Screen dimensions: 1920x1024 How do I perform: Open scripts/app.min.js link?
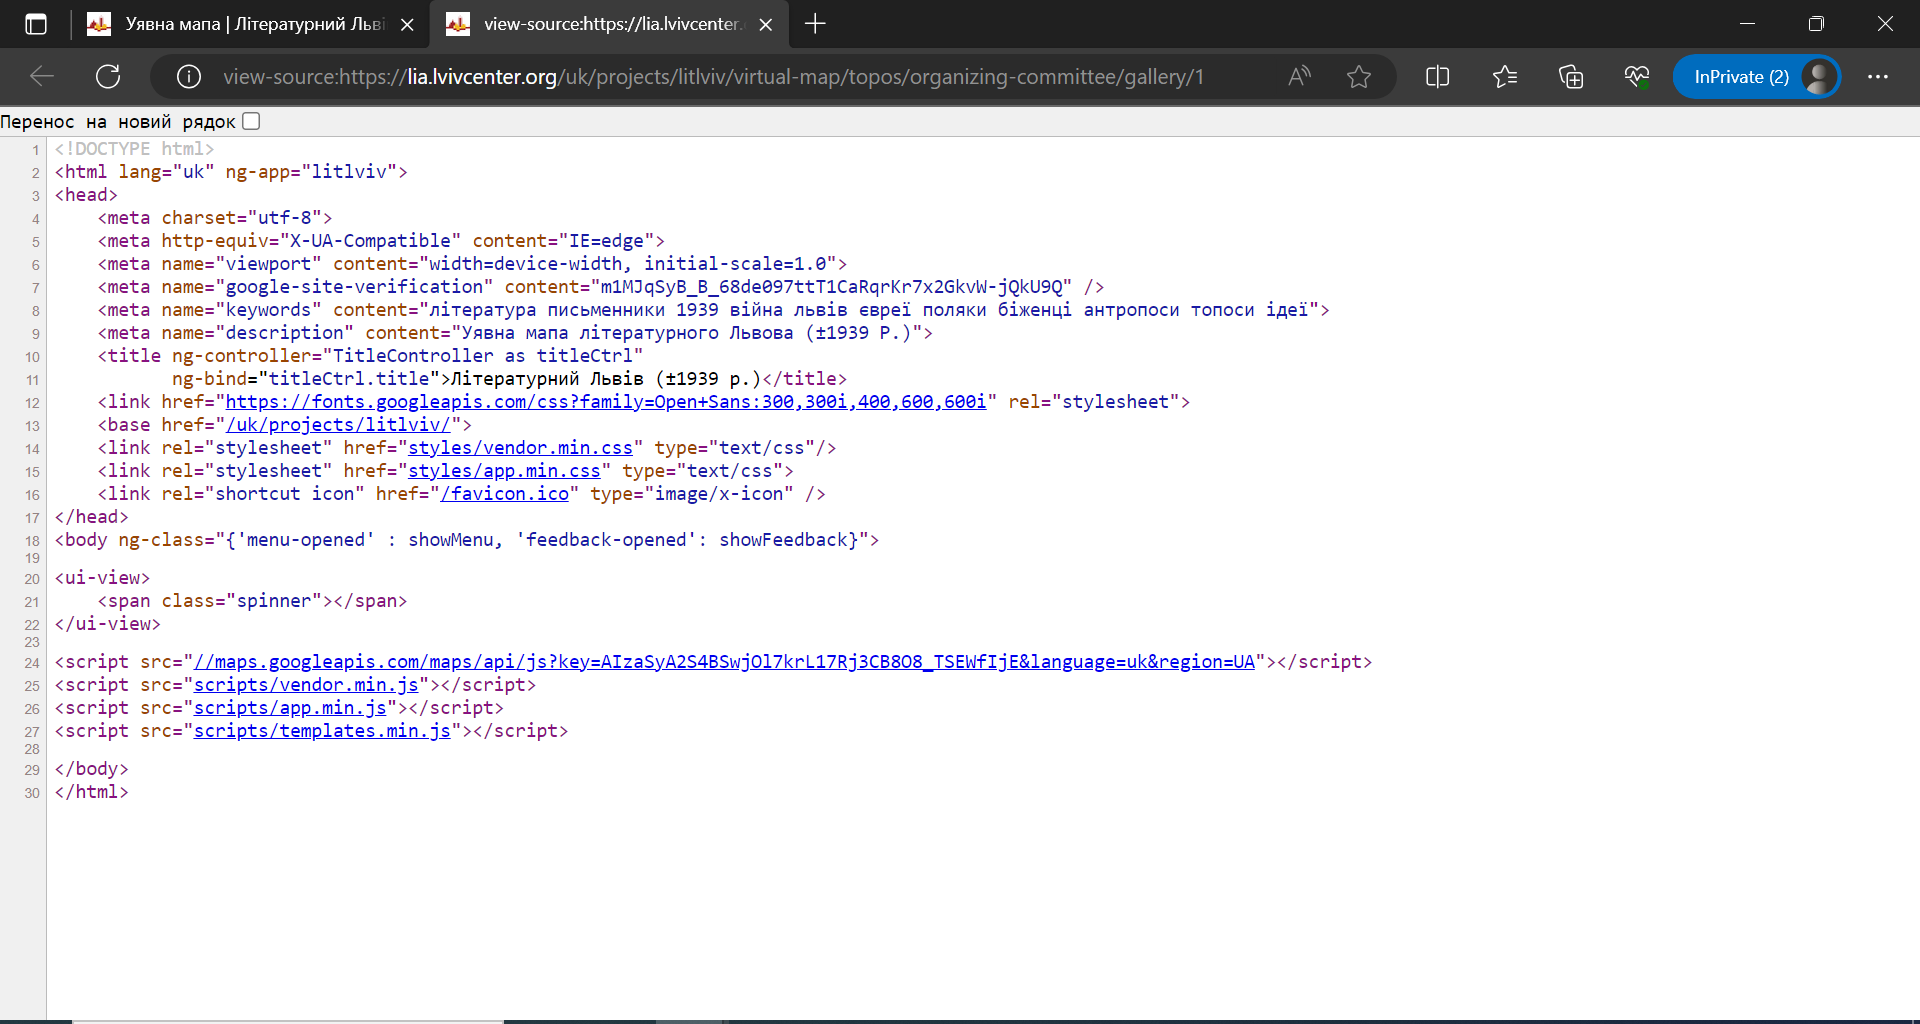click(x=290, y=708)
